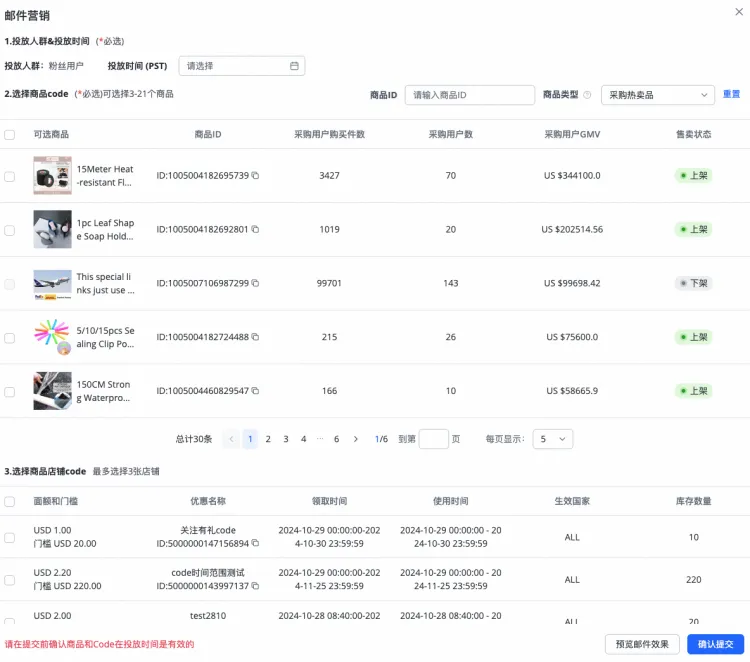The height and width of the screenshot is (662, 750).
Task: Focus the 商品ID search input
Action: [470, 95]
